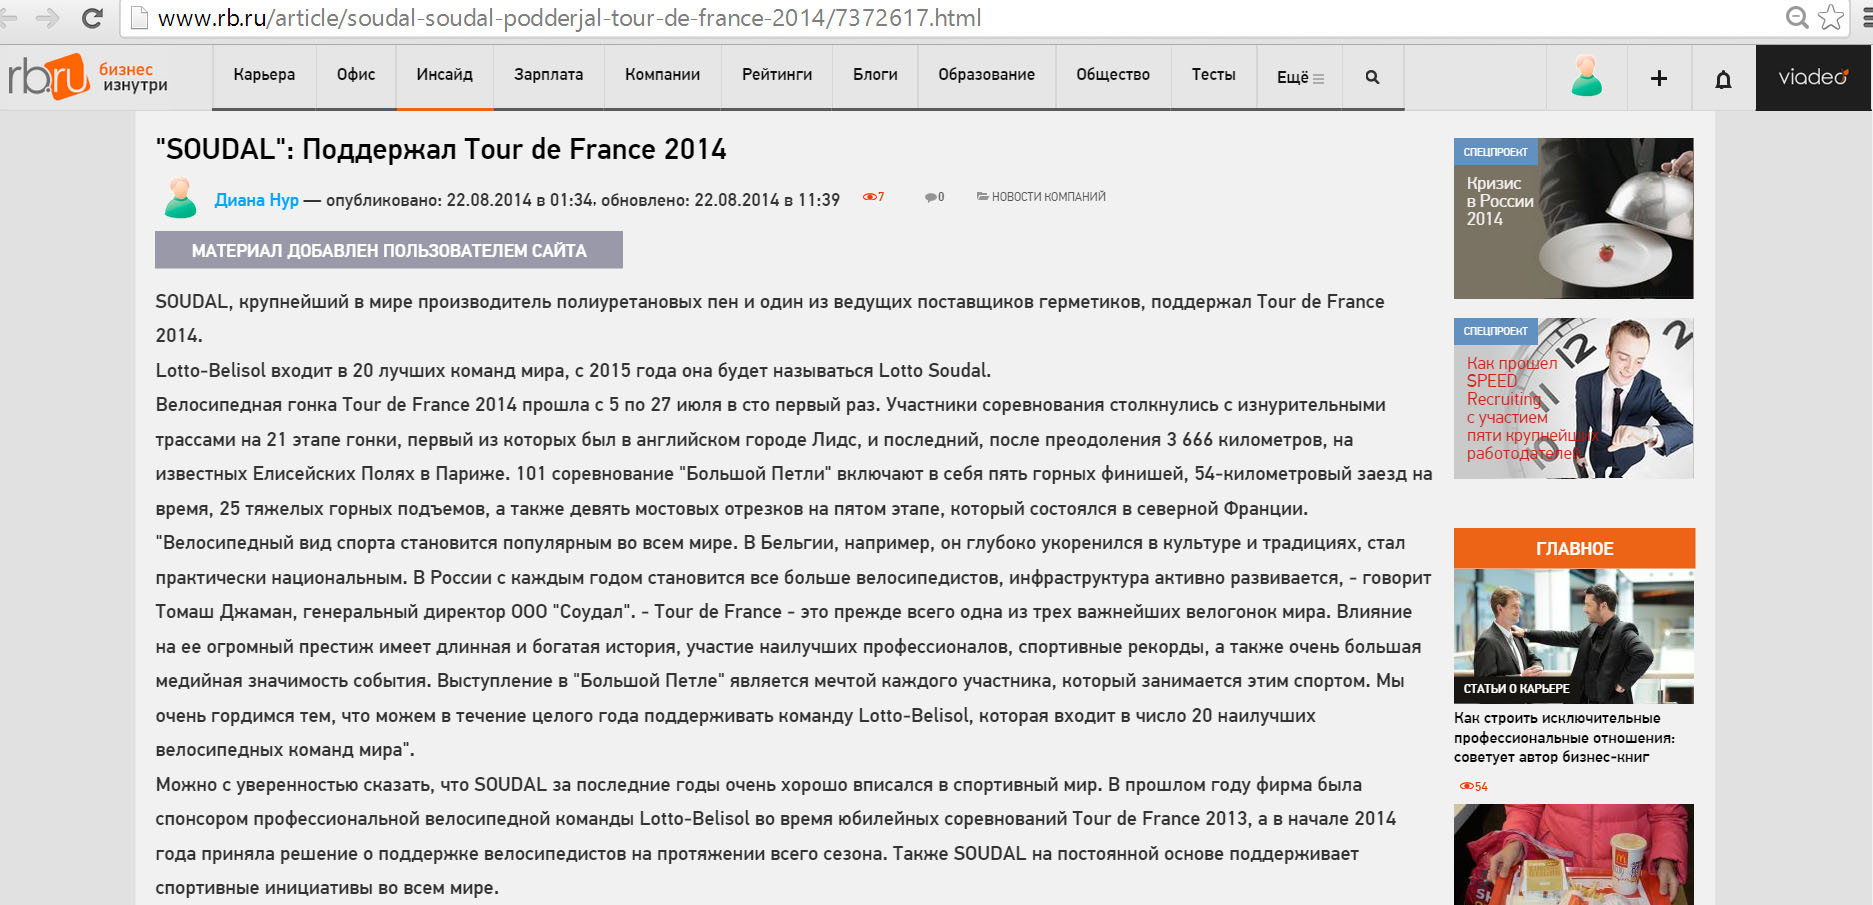Click the views counter 54 under the career article
Viewport: 1873px width, 905px height.
pyautogui.click(x=1473, y=786)
